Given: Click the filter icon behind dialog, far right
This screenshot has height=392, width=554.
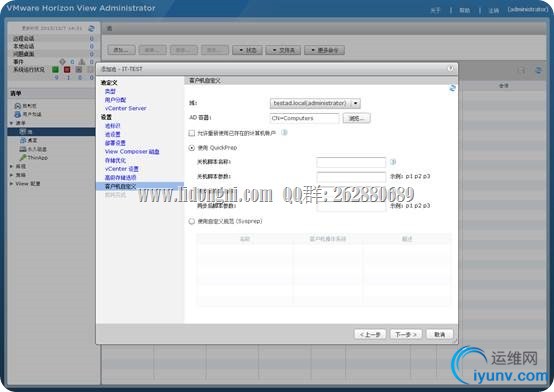Looking at the screenshot, I should [x=521, y=70].
